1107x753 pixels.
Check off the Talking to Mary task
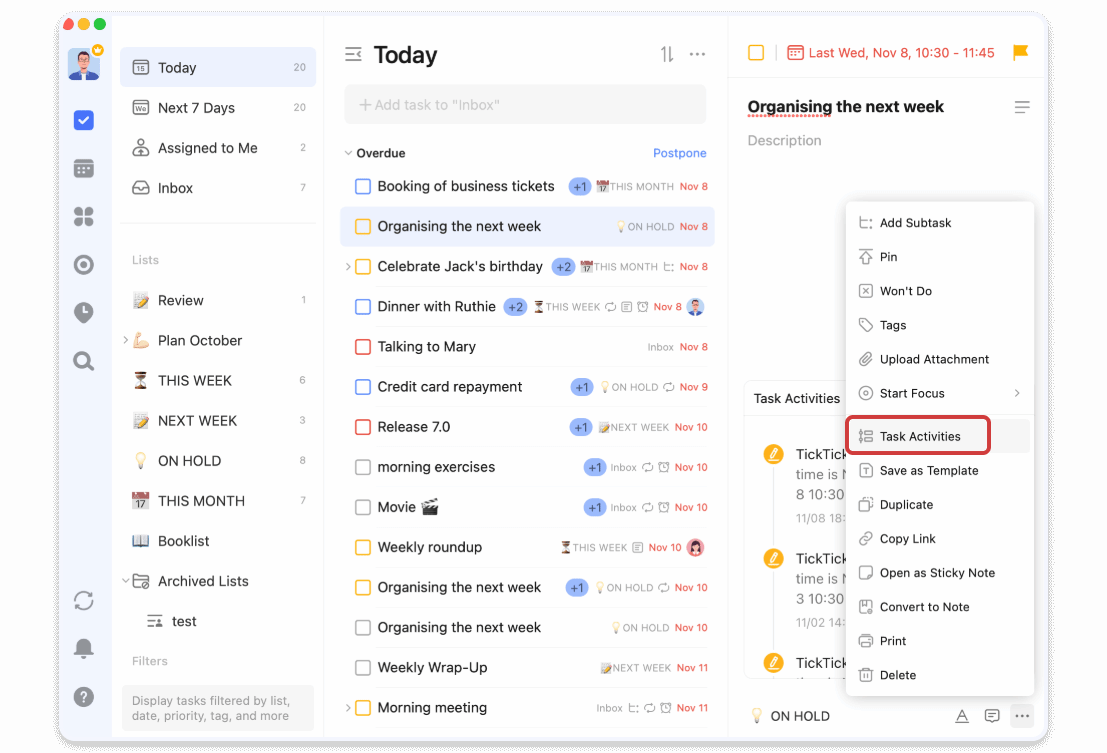coord(363,347)
